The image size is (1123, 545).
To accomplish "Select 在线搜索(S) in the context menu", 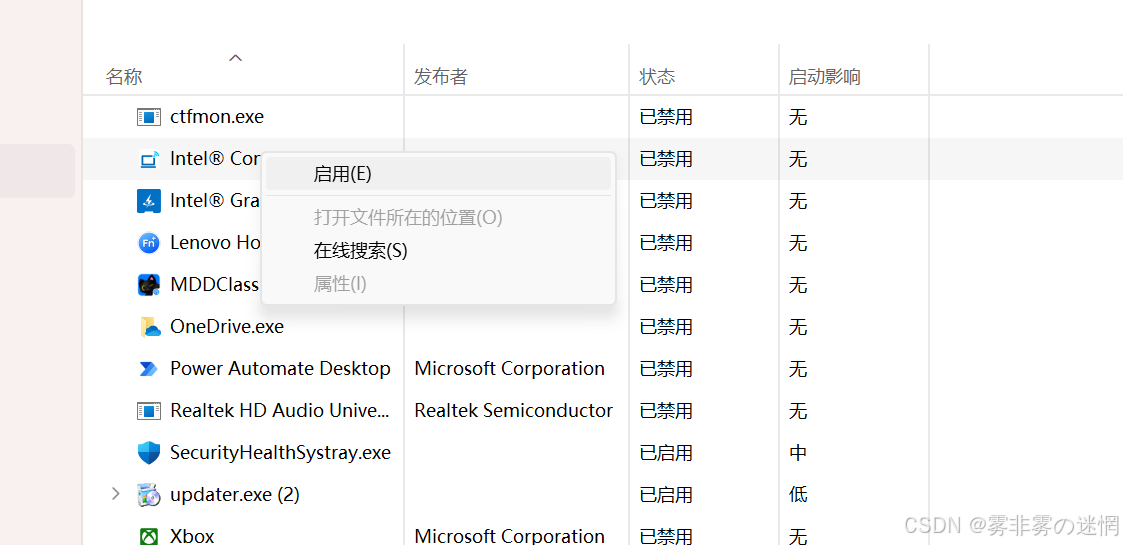I will (438, 251).
